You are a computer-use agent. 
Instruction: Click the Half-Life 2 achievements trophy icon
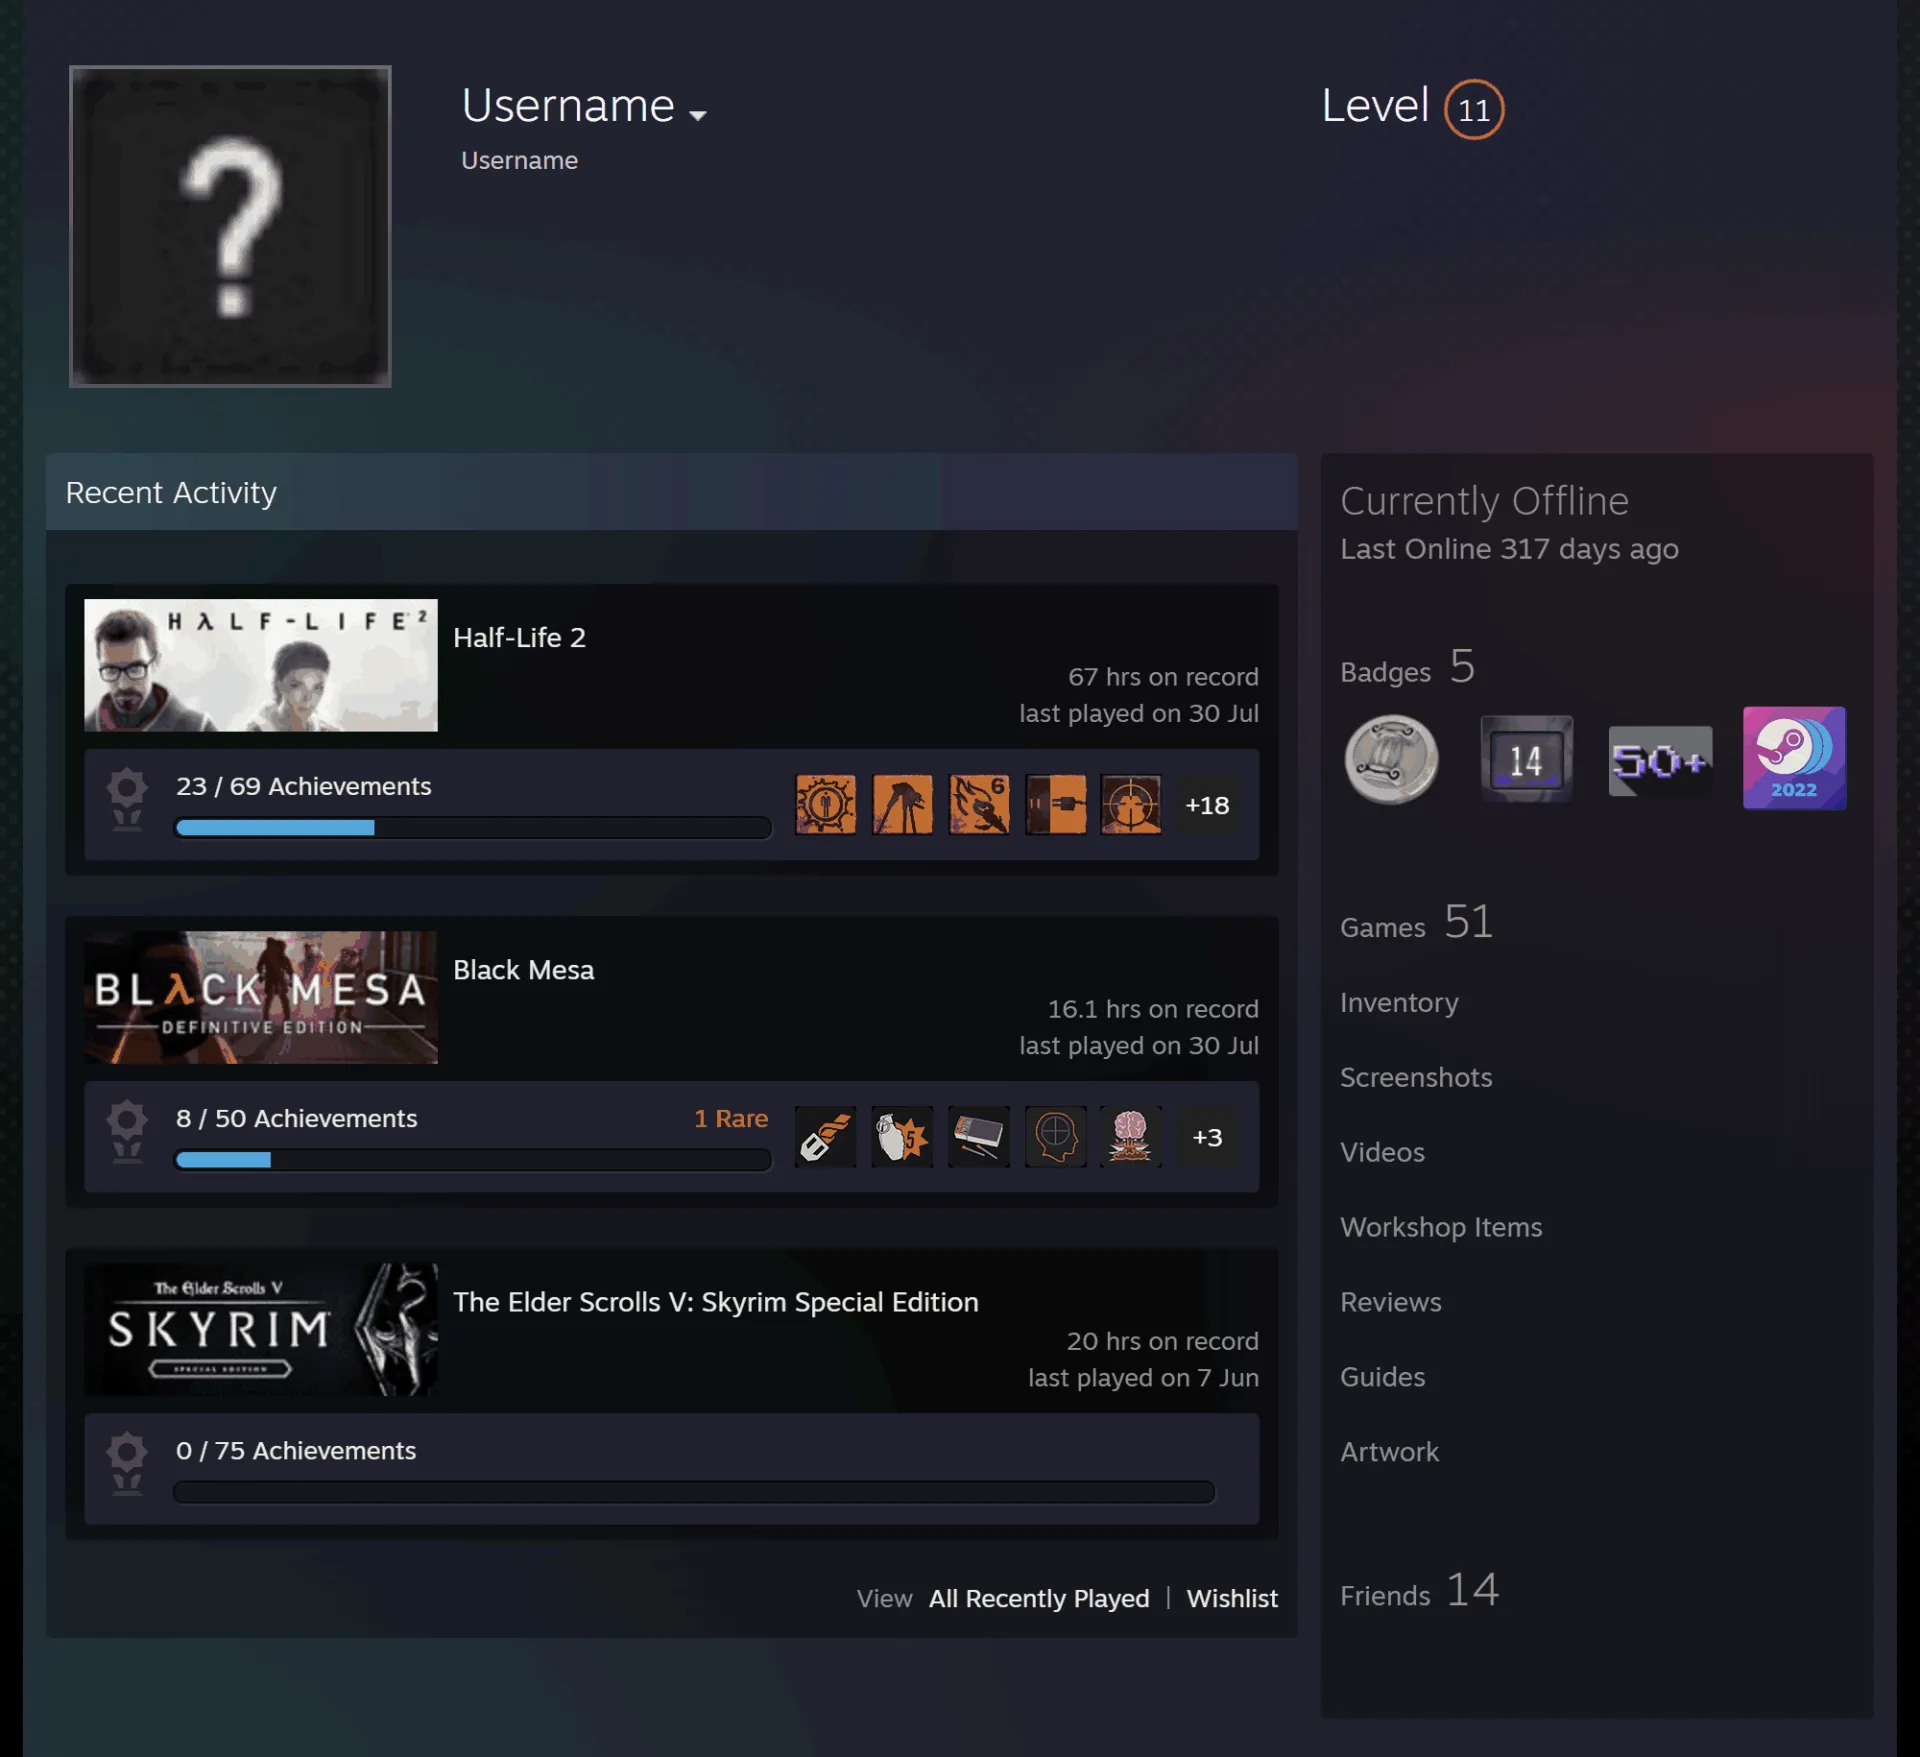127,800
